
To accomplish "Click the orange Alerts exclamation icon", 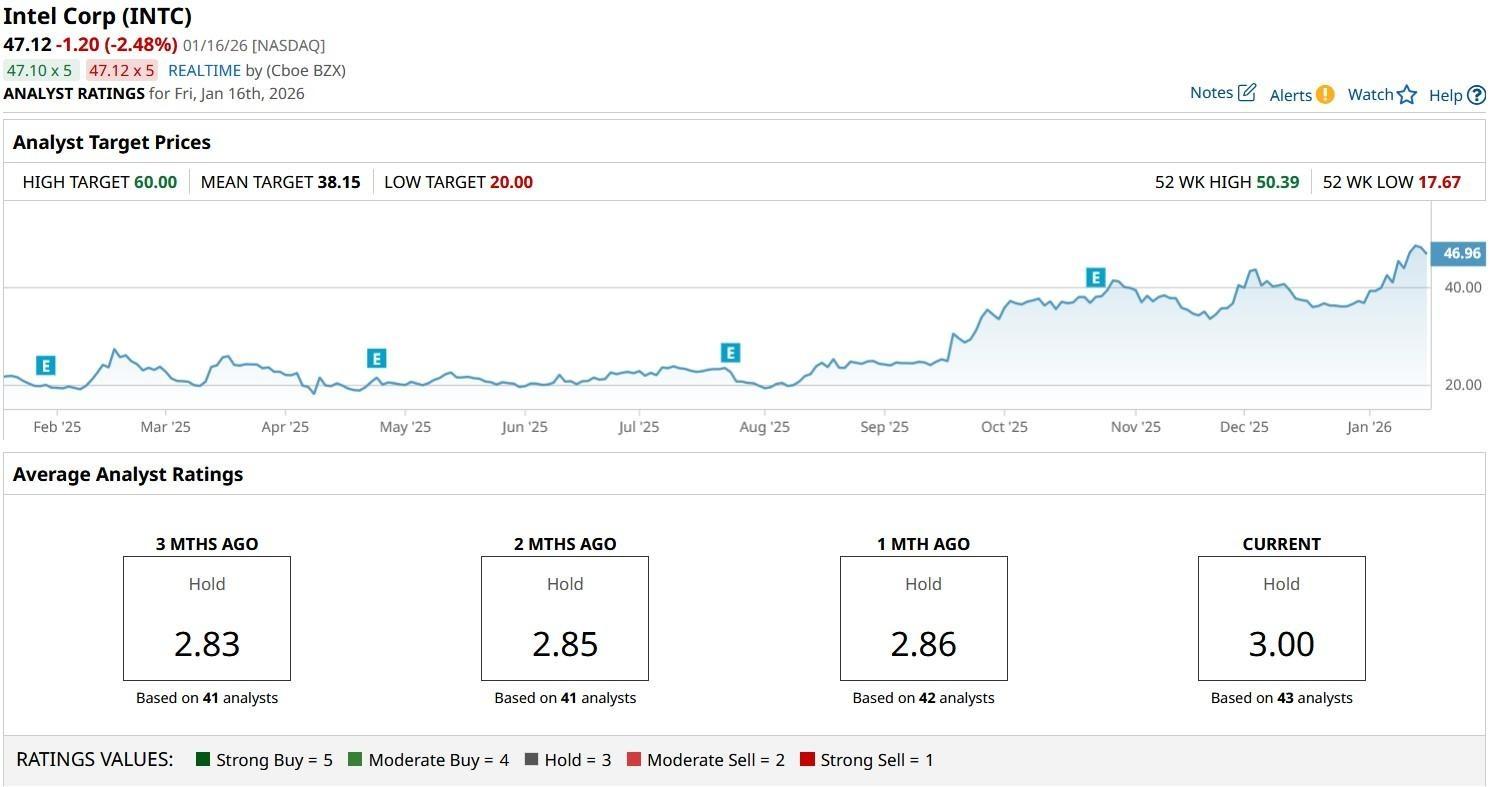I will pyautogui.click(x=1325, y=95).
